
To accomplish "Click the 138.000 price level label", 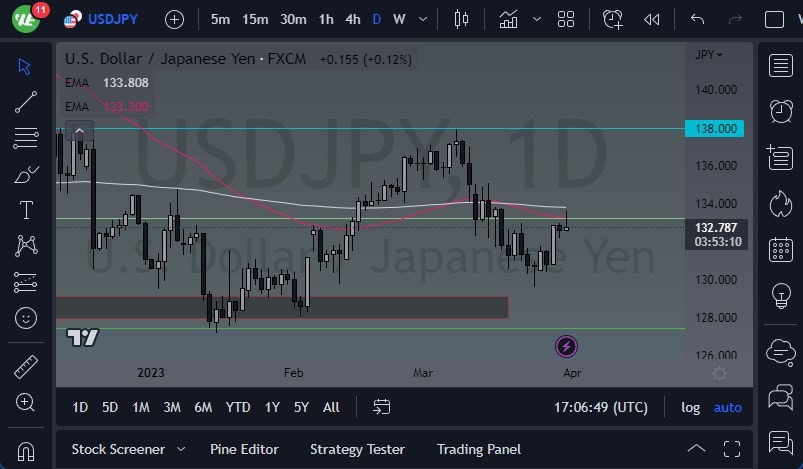I will point(714,129).
